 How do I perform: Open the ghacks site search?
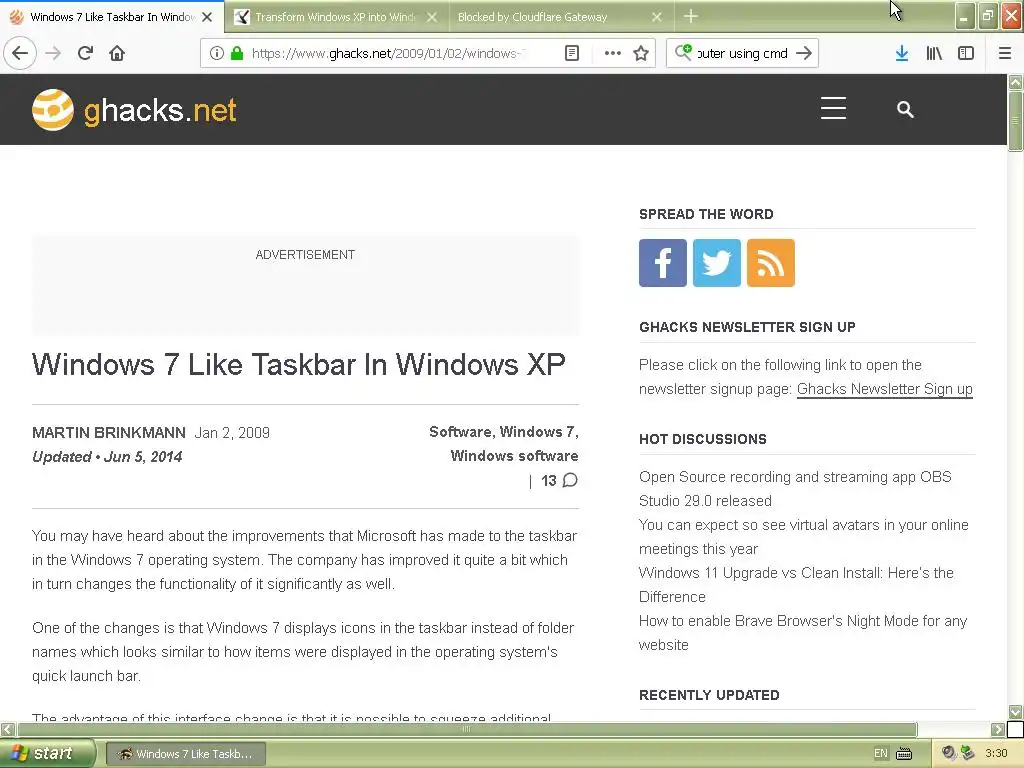904,109
